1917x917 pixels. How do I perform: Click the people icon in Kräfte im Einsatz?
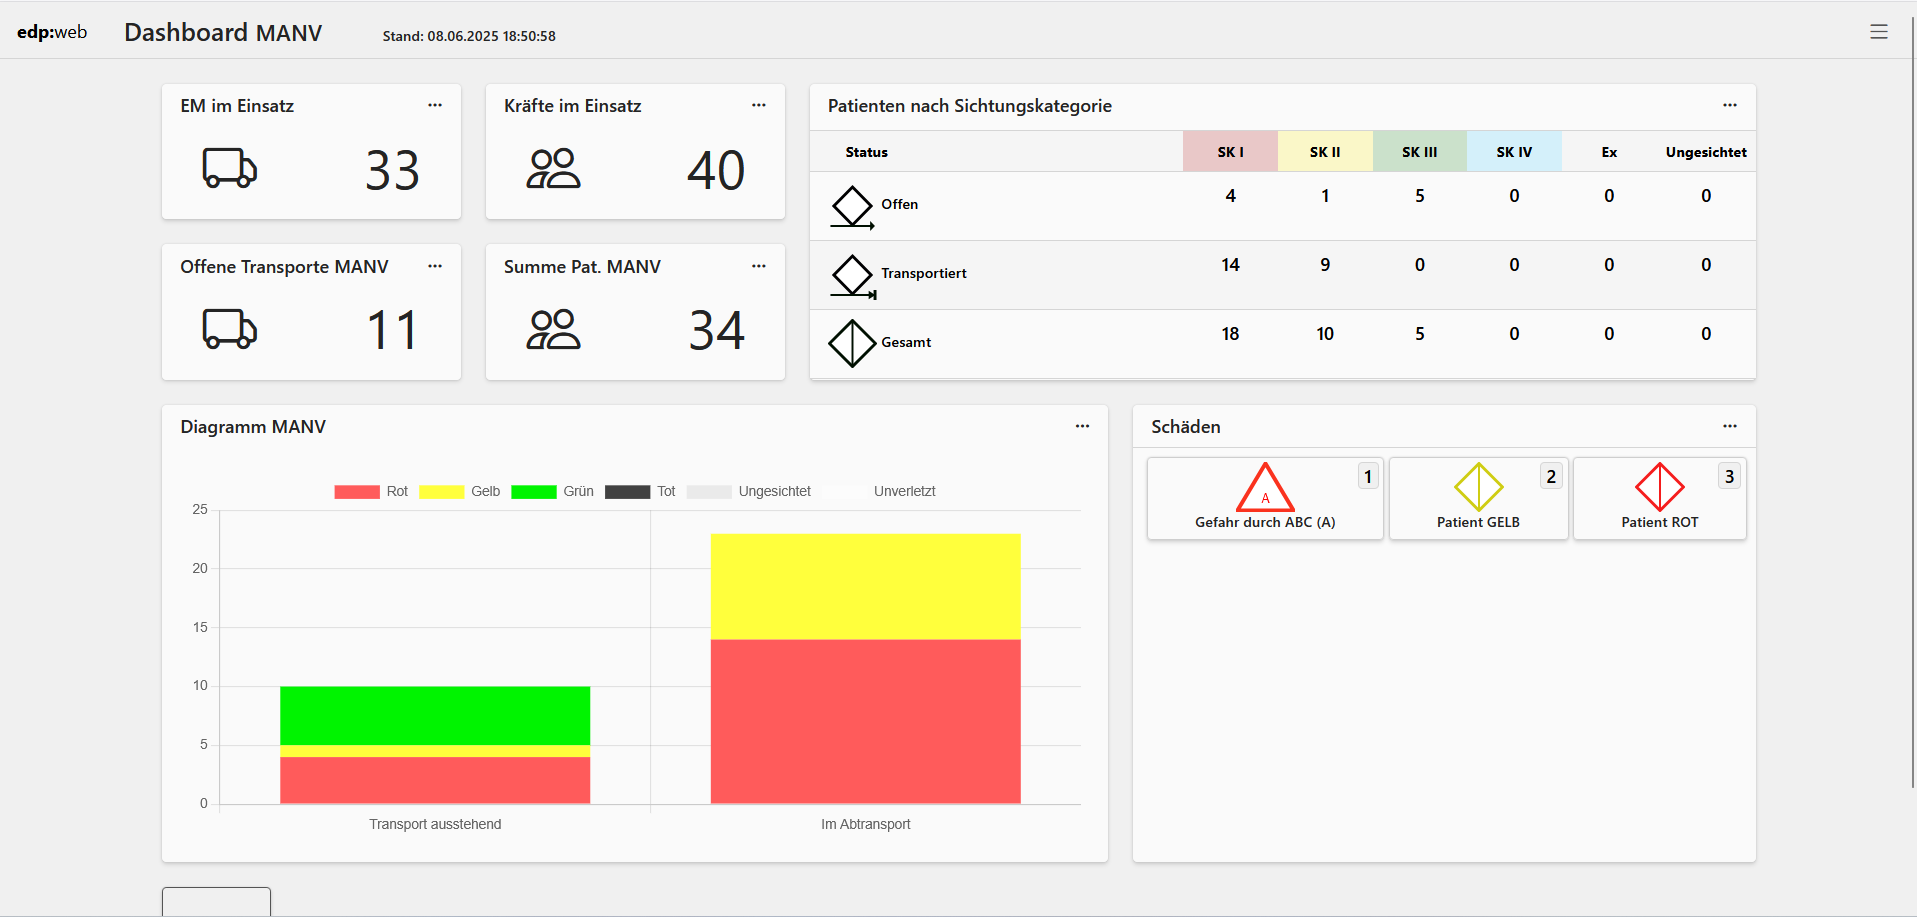click(553, 168)
